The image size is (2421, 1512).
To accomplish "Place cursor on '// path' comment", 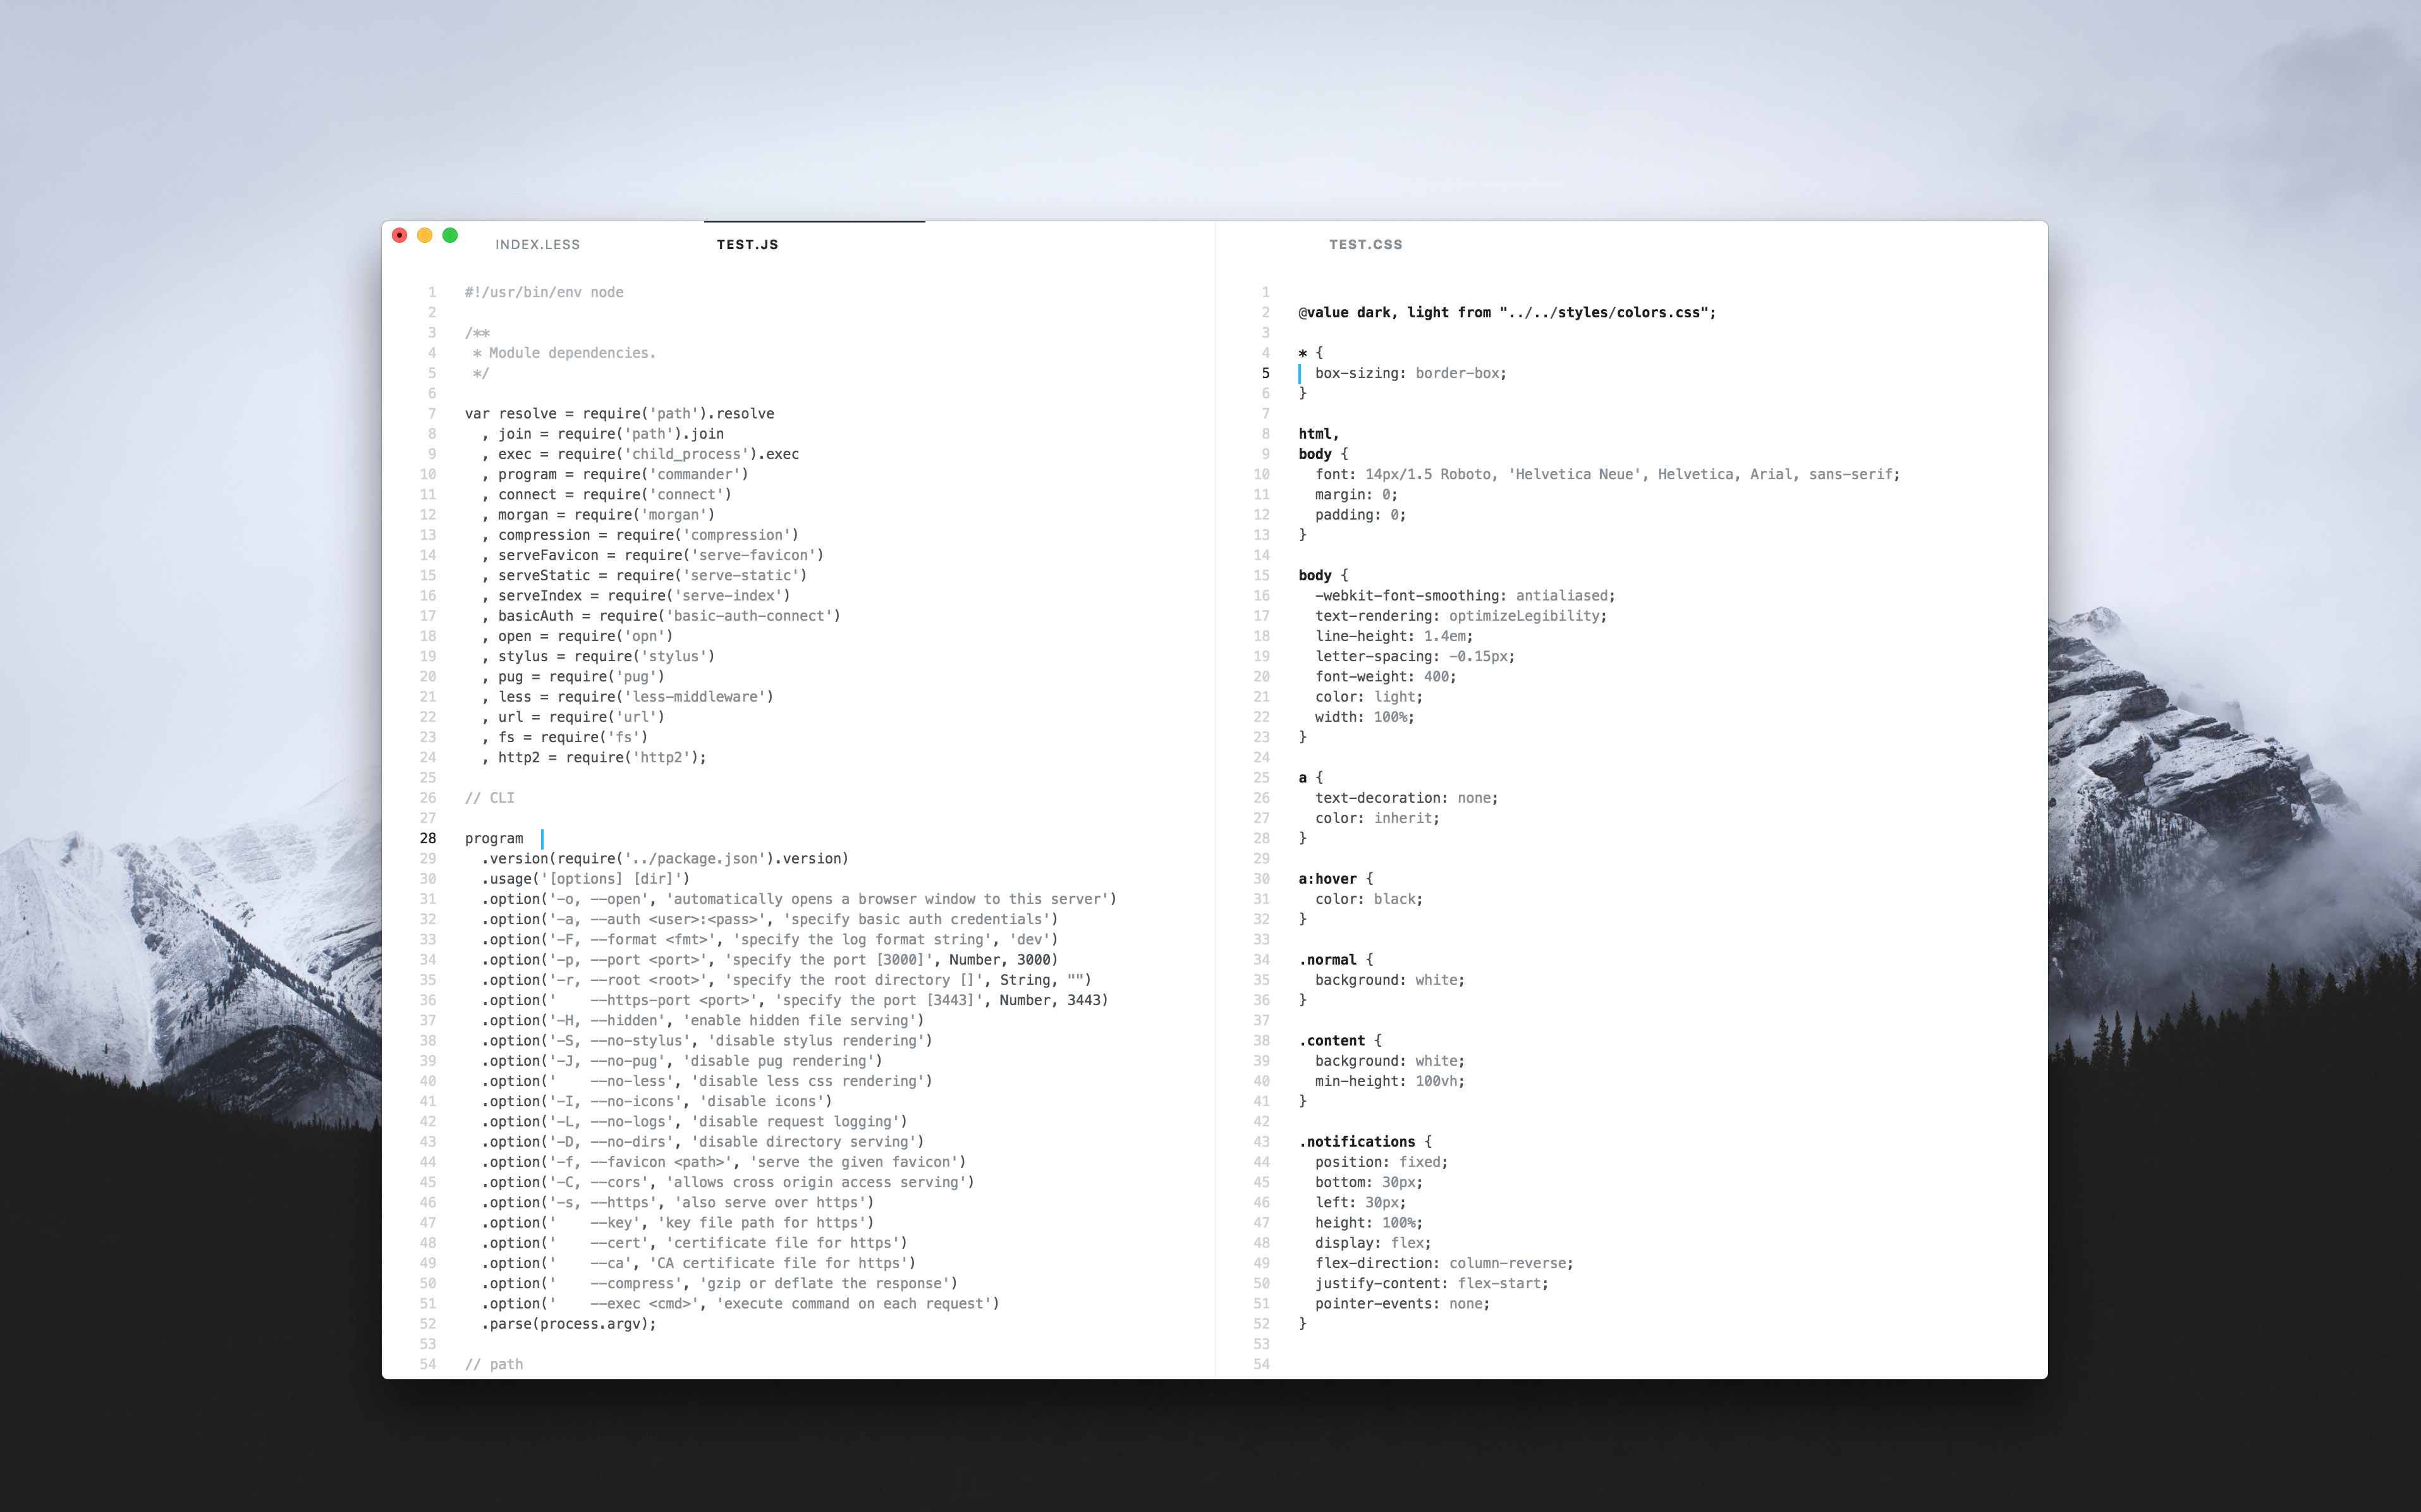I will click(494, 1364).
